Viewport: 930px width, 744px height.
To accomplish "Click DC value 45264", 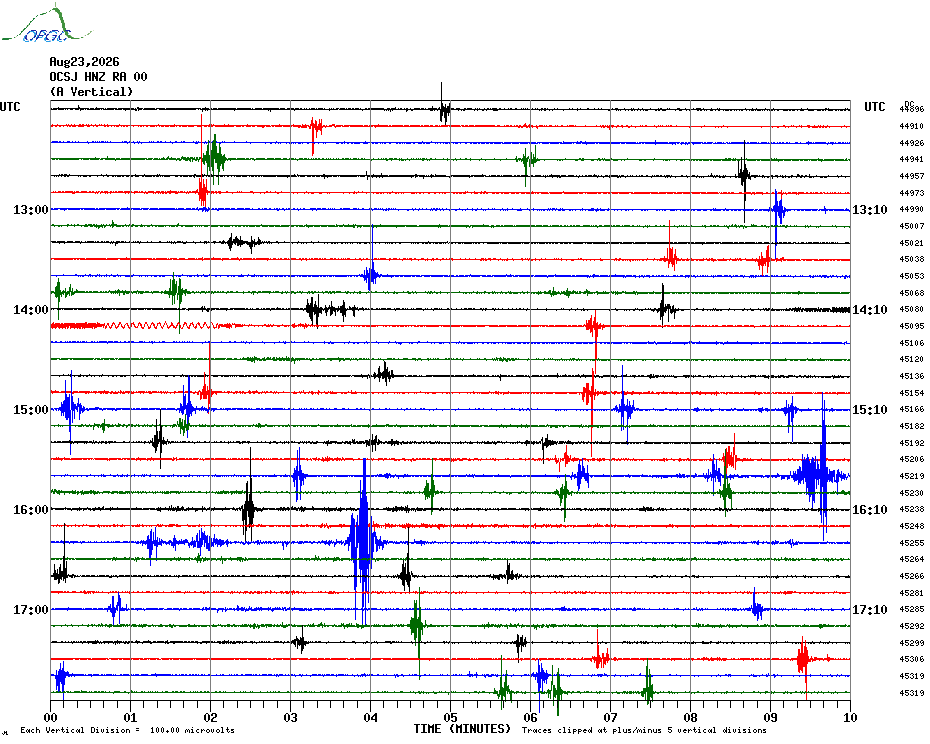I will tap(912, 560).
